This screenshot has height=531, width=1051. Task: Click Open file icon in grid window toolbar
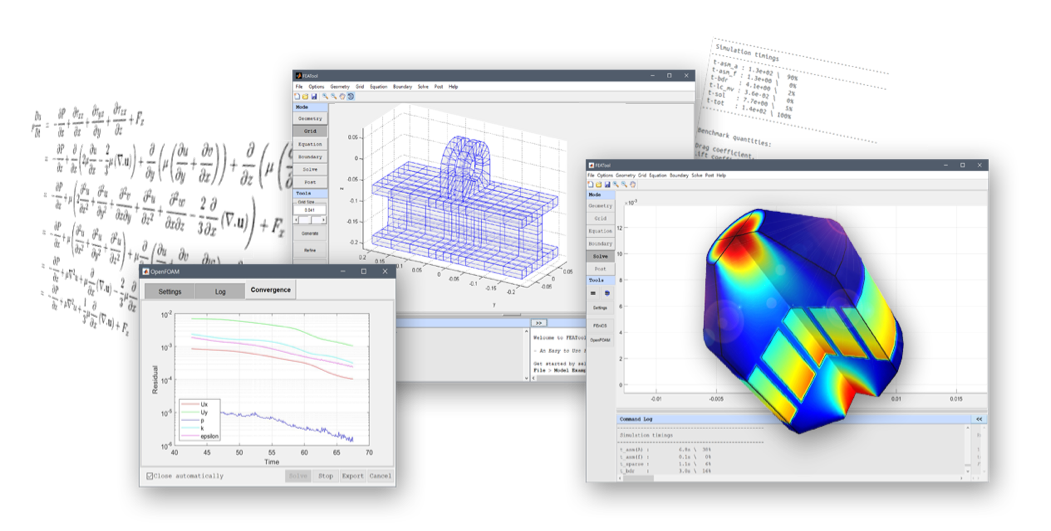(305, 97)
